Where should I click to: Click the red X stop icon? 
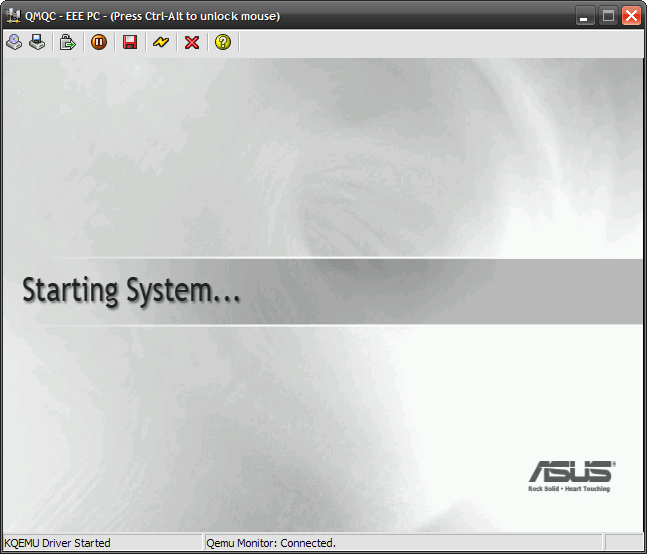click(192, 42)
